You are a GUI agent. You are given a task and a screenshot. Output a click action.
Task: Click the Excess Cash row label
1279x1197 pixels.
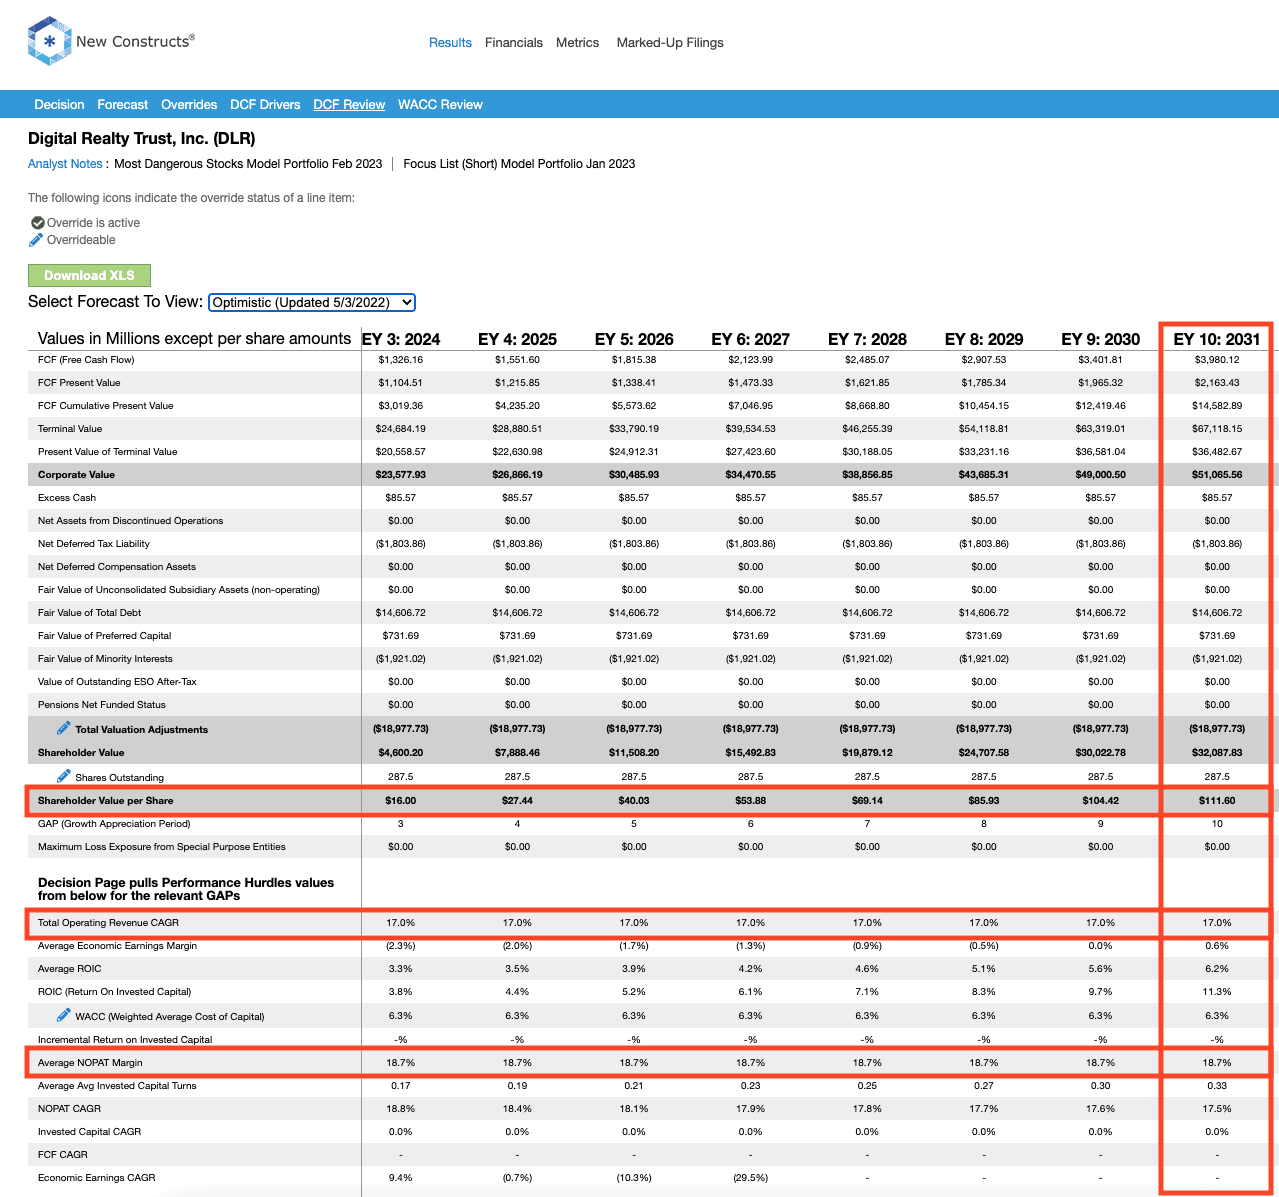pyautogui.click(x=67, y=498)
